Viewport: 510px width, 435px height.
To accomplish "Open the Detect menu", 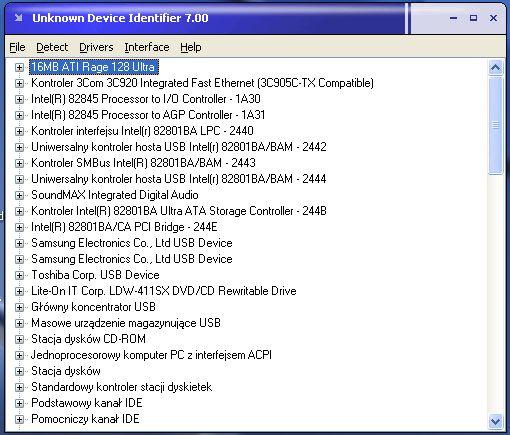I will [52, 47].
